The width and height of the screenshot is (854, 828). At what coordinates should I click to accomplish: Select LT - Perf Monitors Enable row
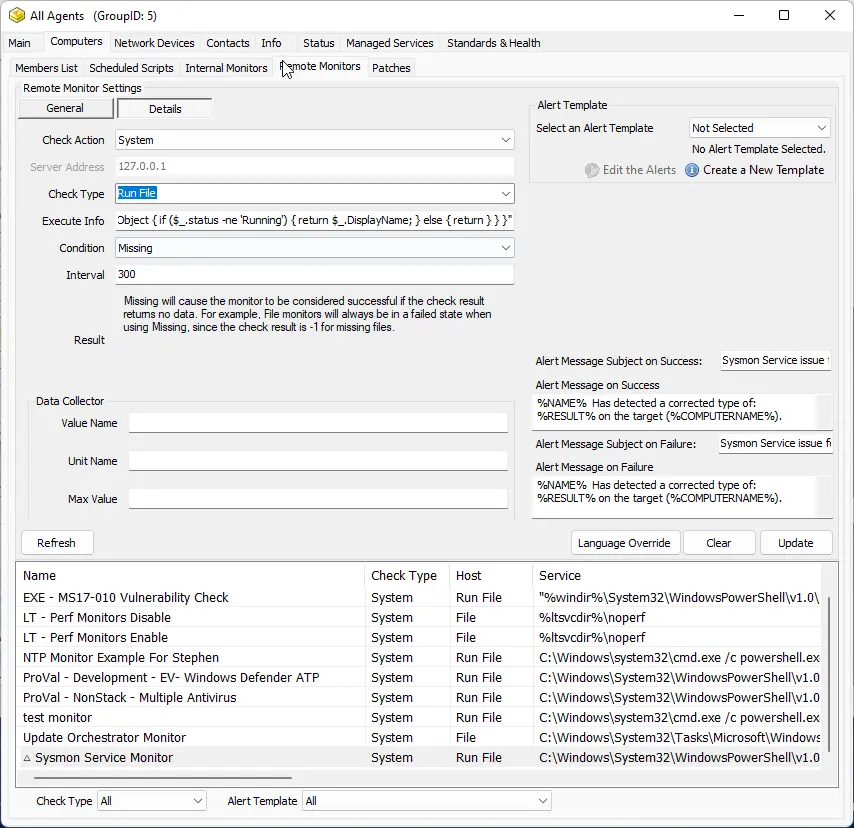420,637
